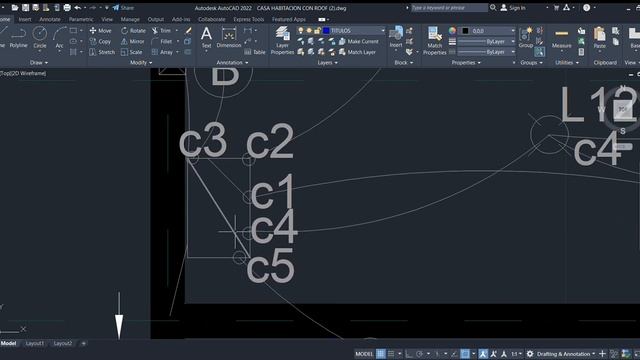The height and width of the screenshot is (360, 640).
Task: Click the Share button
Action: [x=123, y=7]
